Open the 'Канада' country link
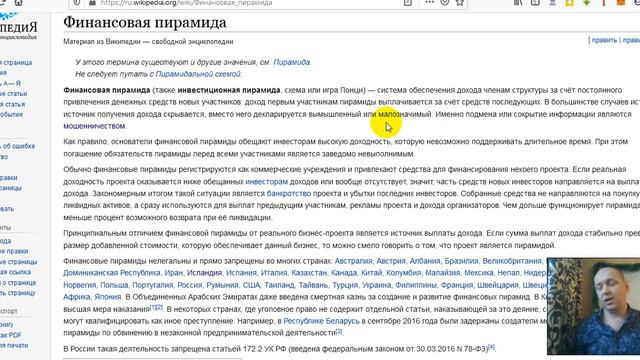 pos(344,273)
